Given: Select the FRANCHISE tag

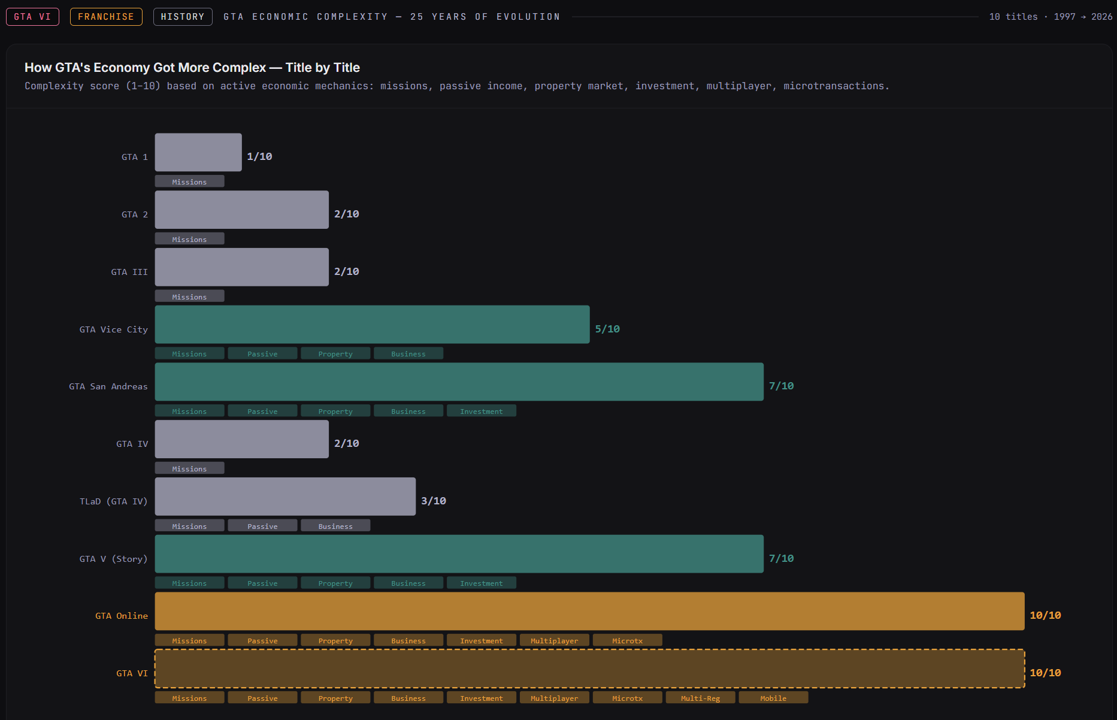Looking at the screenshot, I should pyautogui.click(x=106, y=16).
